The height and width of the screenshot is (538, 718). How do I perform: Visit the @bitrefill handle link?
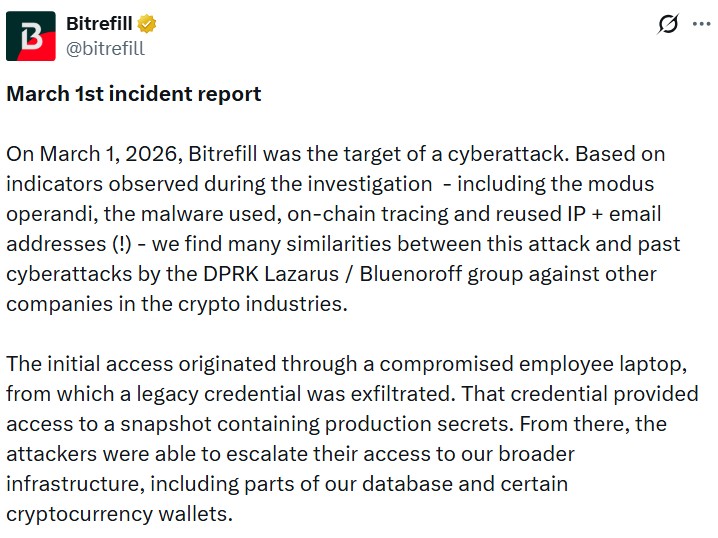[x=105, y=48]
